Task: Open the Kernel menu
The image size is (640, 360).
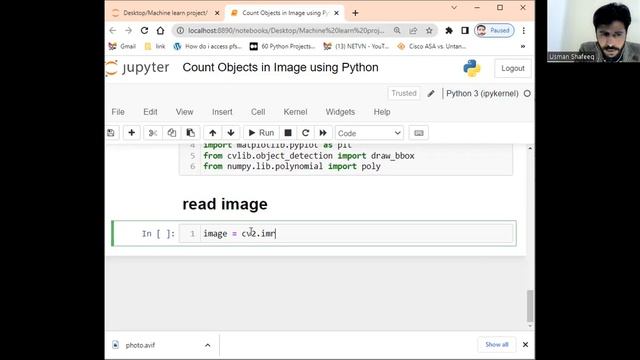Action: pos(295,112)
